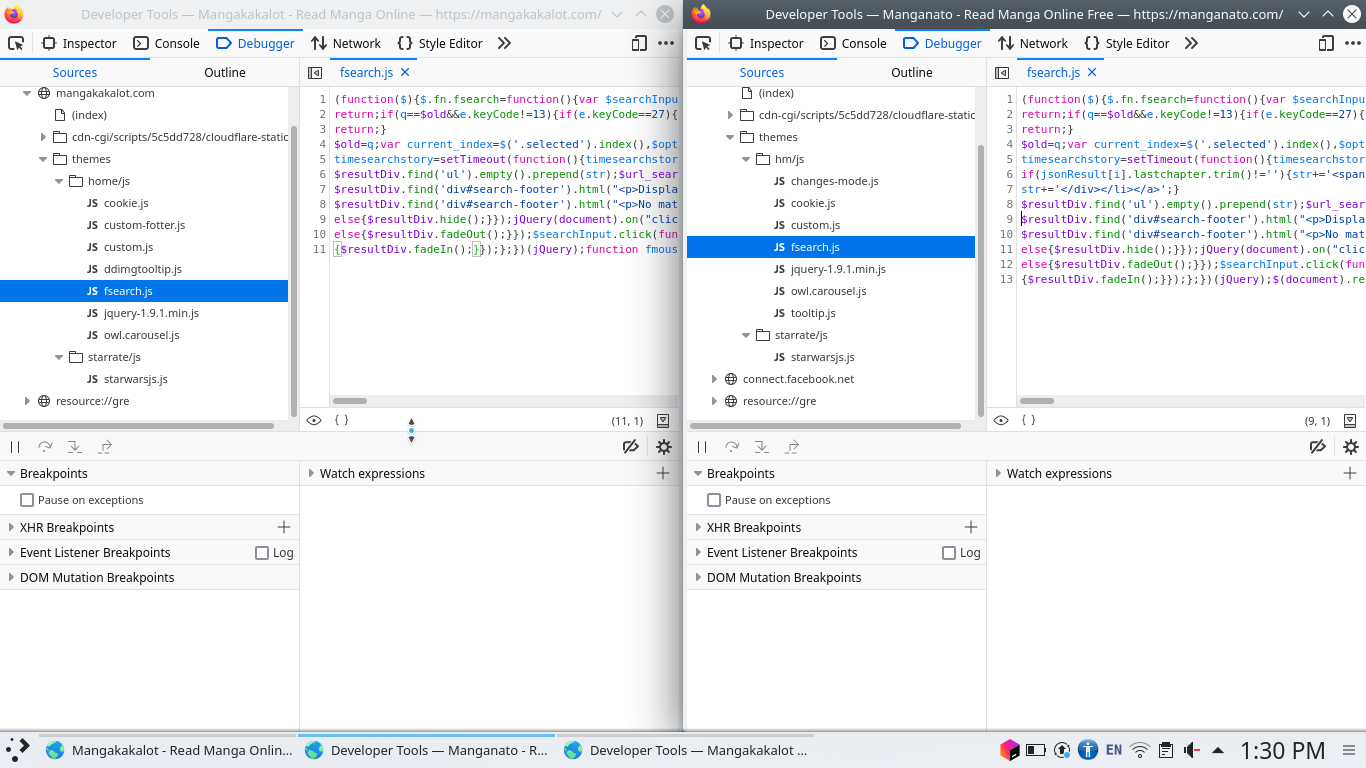This screenshot has height=768, width=1366.
Task: Toggle deactivate breakpoints in Mangakakalot debugger
Action: point(630,447)
